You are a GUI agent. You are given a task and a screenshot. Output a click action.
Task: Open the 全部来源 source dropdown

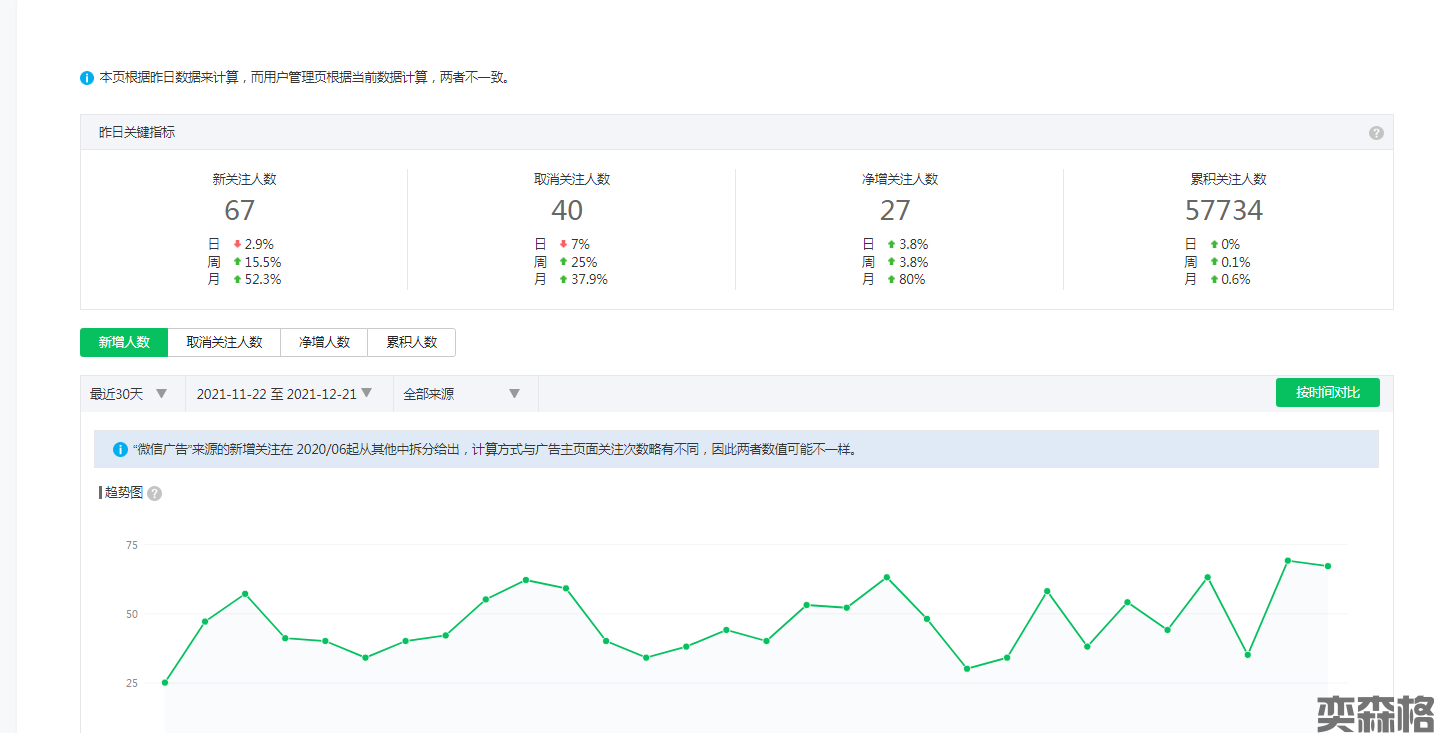click(x=465, y=394)
